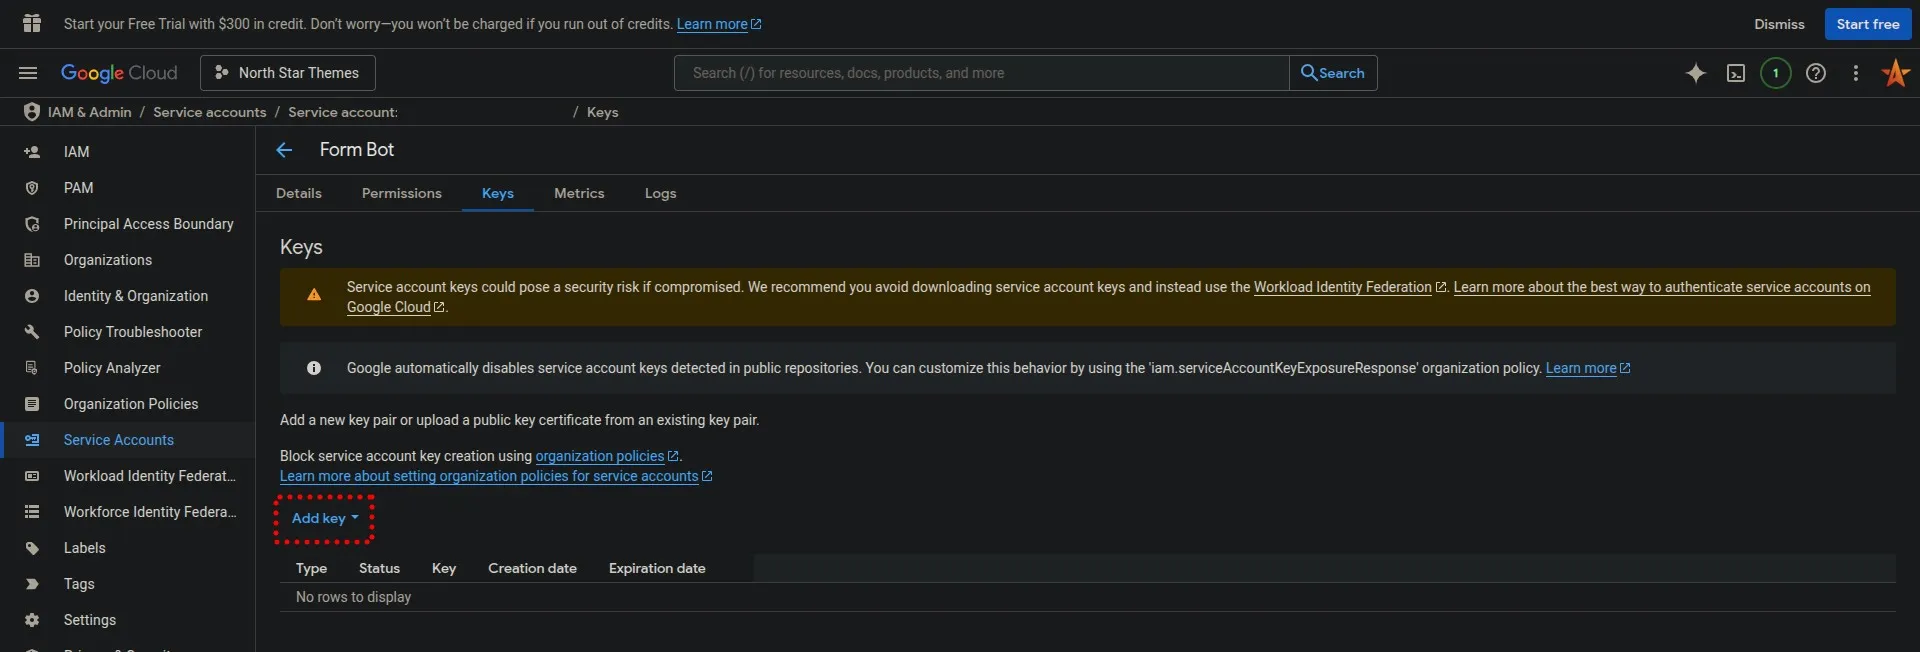Screen dimensions: 1920x652
Task: Click the Workload Identity Federation sidebar icon
Action: click(32, 476)
